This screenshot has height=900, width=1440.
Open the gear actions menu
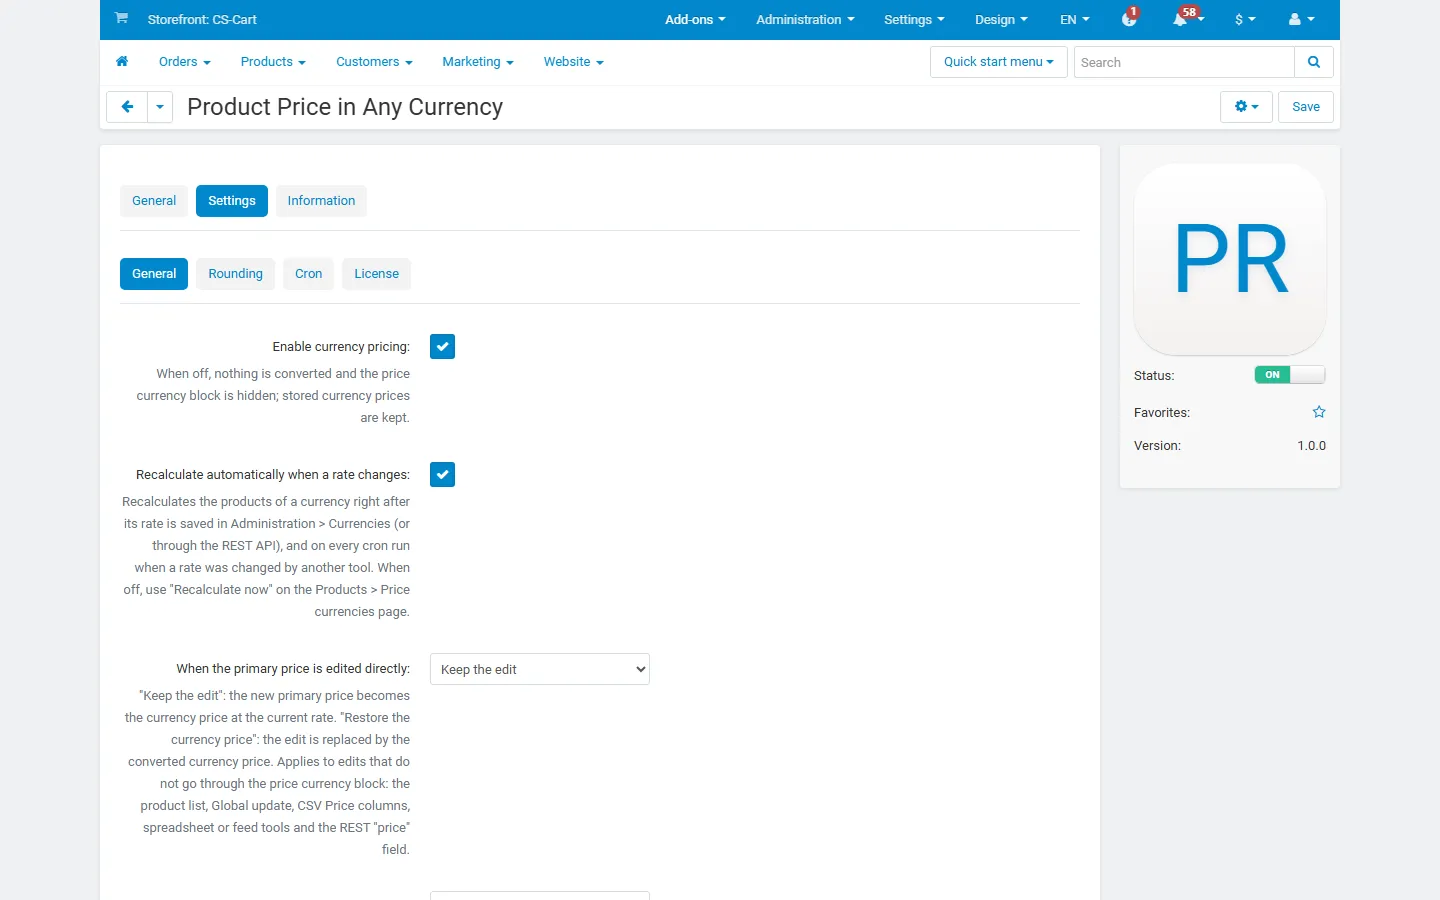click(1246, 107)
